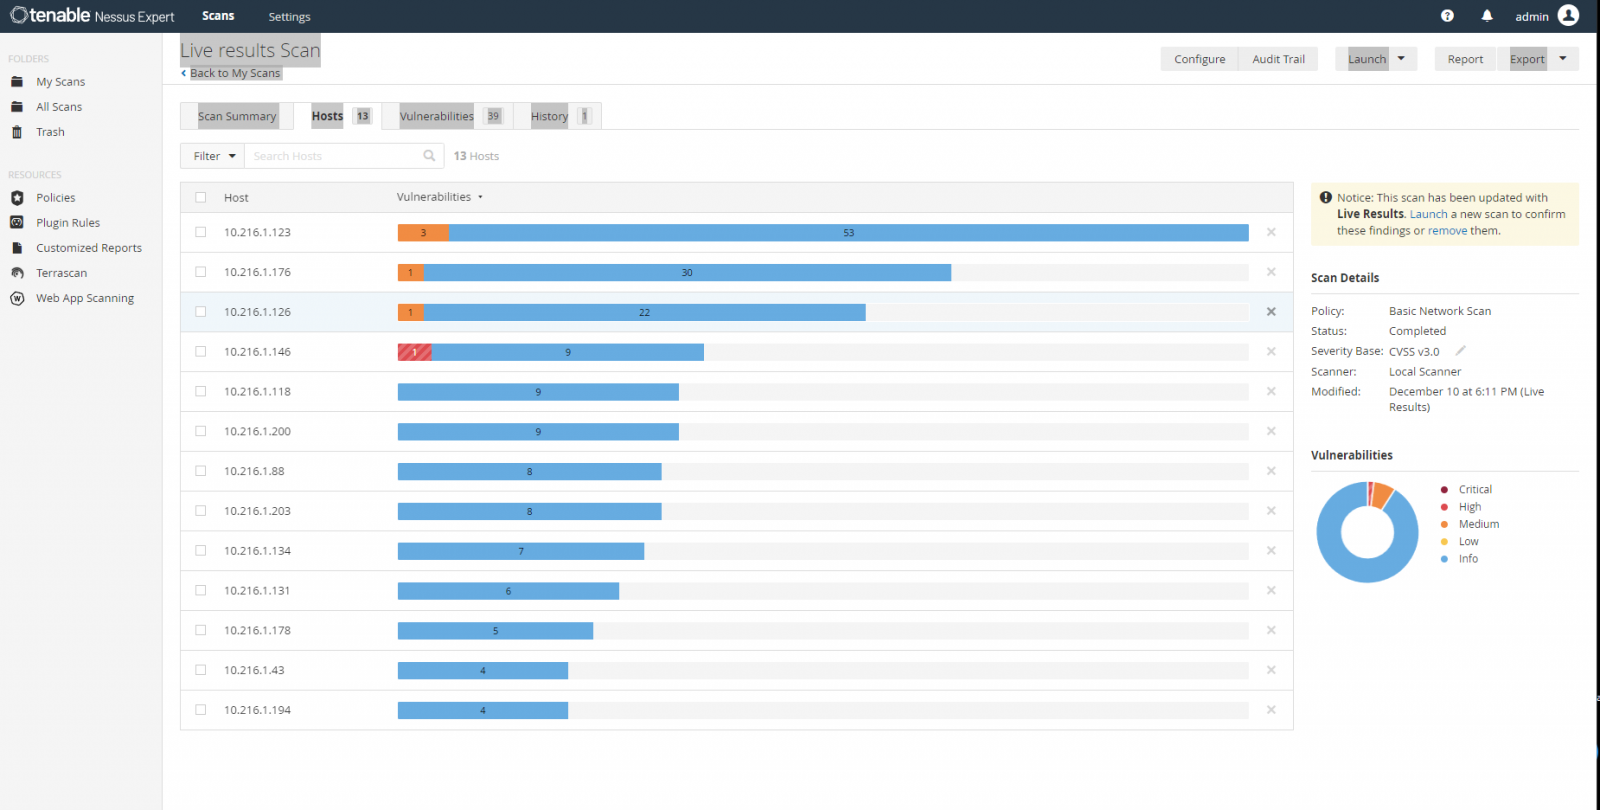
Task: Edit Severity Base with pencil icon
Action: tap(1460, 351)
